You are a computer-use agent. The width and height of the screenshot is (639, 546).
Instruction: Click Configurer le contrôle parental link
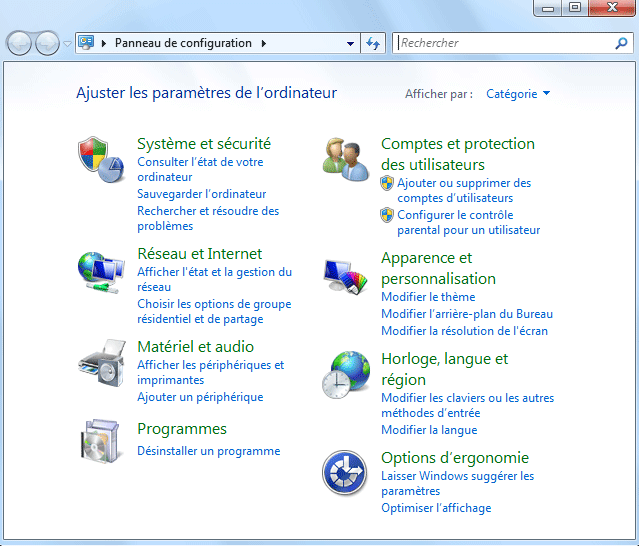pyautogui.click(x=469, y=222)
